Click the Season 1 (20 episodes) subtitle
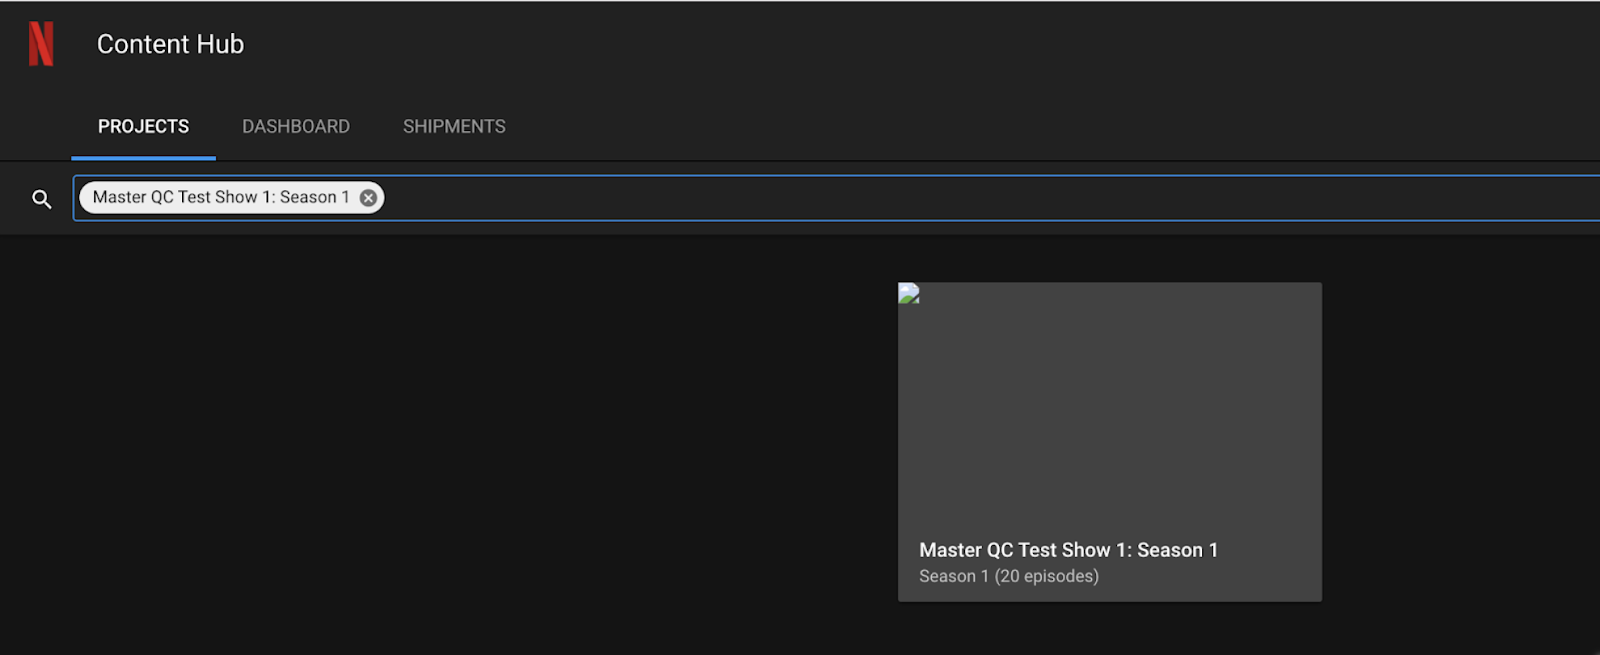 click(x=1008, y=576)
